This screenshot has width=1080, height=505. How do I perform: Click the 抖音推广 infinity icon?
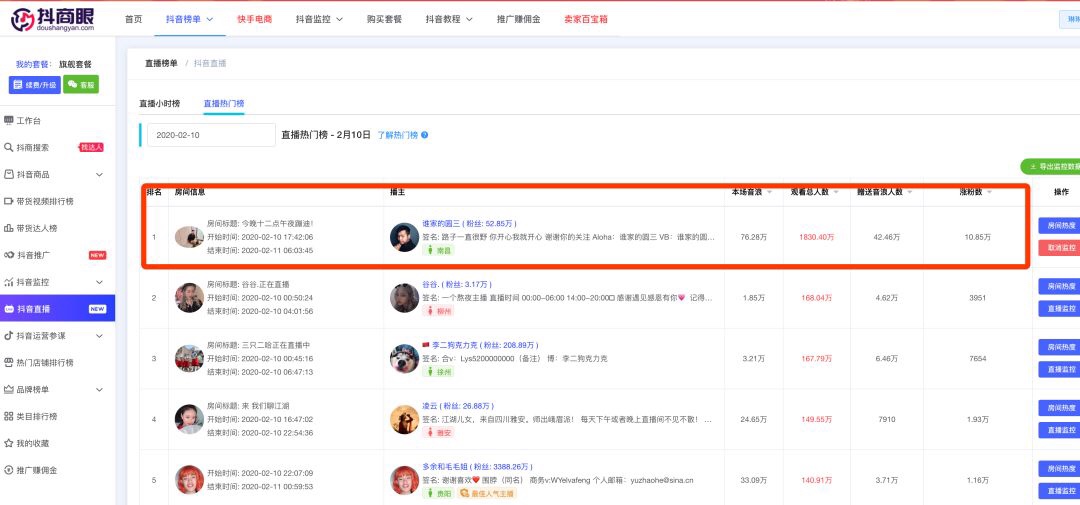point(9,255)
